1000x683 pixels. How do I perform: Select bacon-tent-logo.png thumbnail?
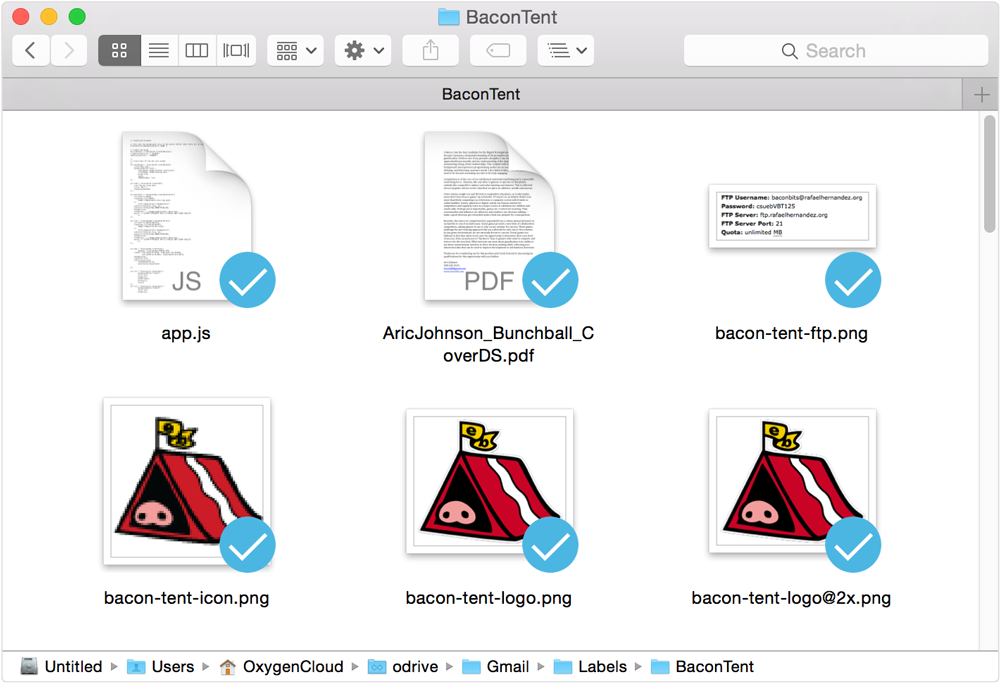(x=489, y=481)
